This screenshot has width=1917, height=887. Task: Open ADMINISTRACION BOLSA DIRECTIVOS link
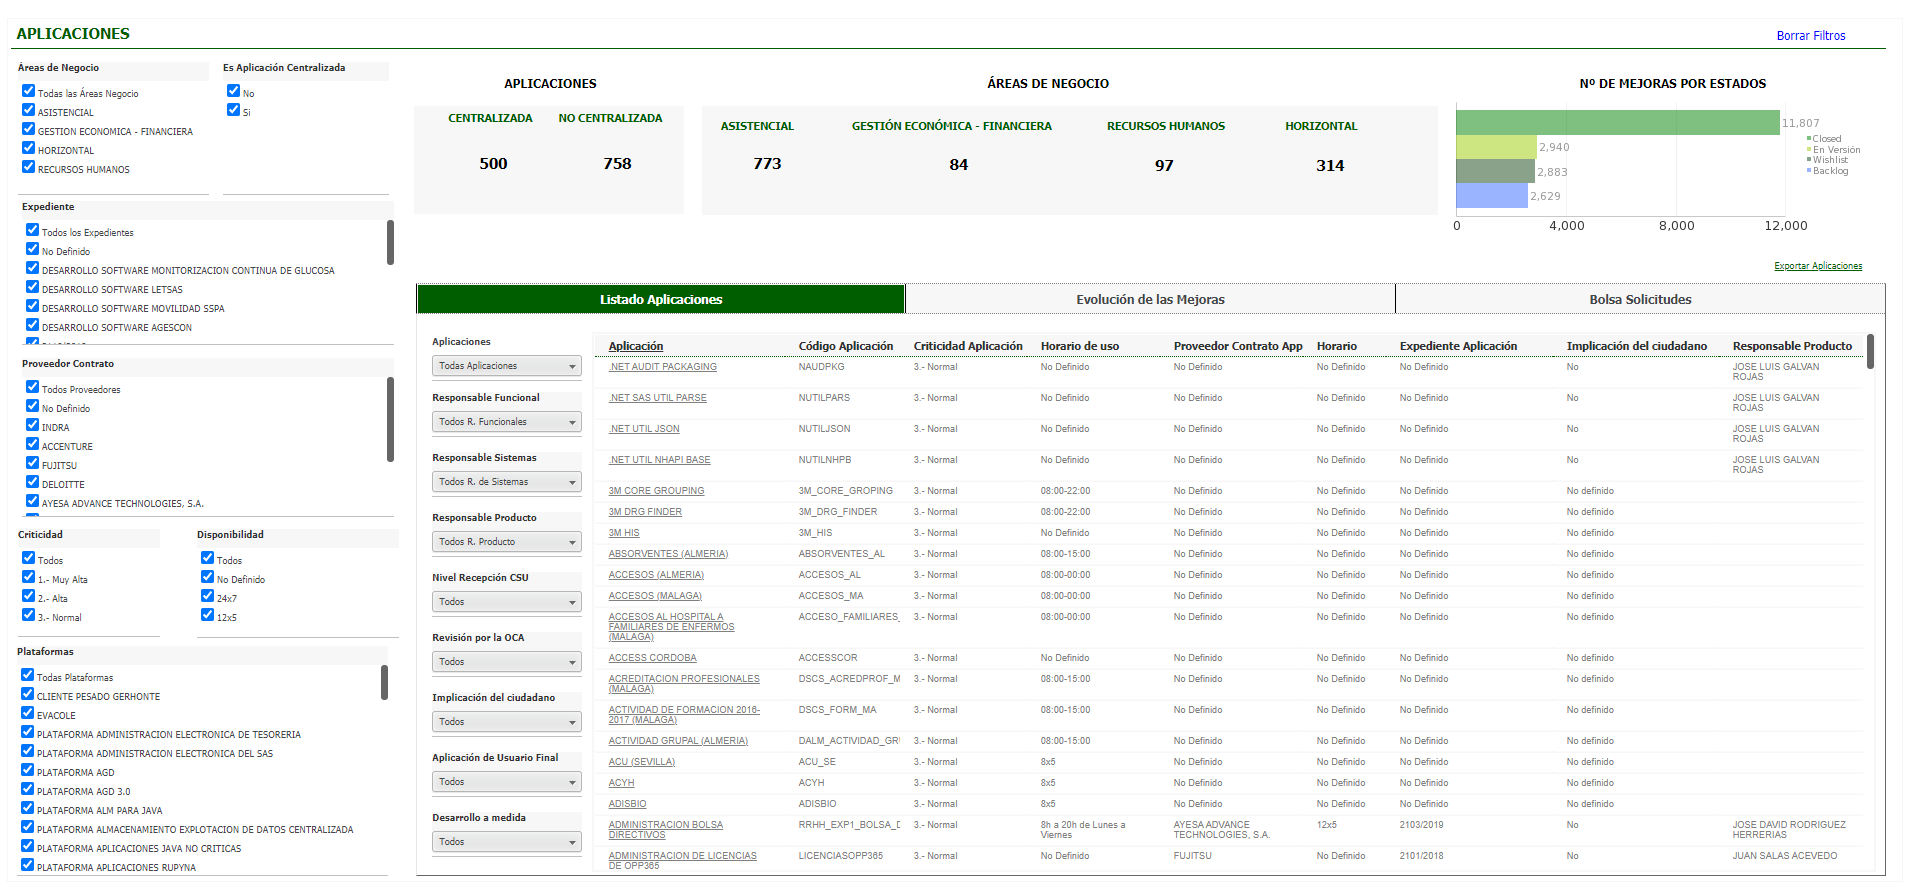coord(666,830)
